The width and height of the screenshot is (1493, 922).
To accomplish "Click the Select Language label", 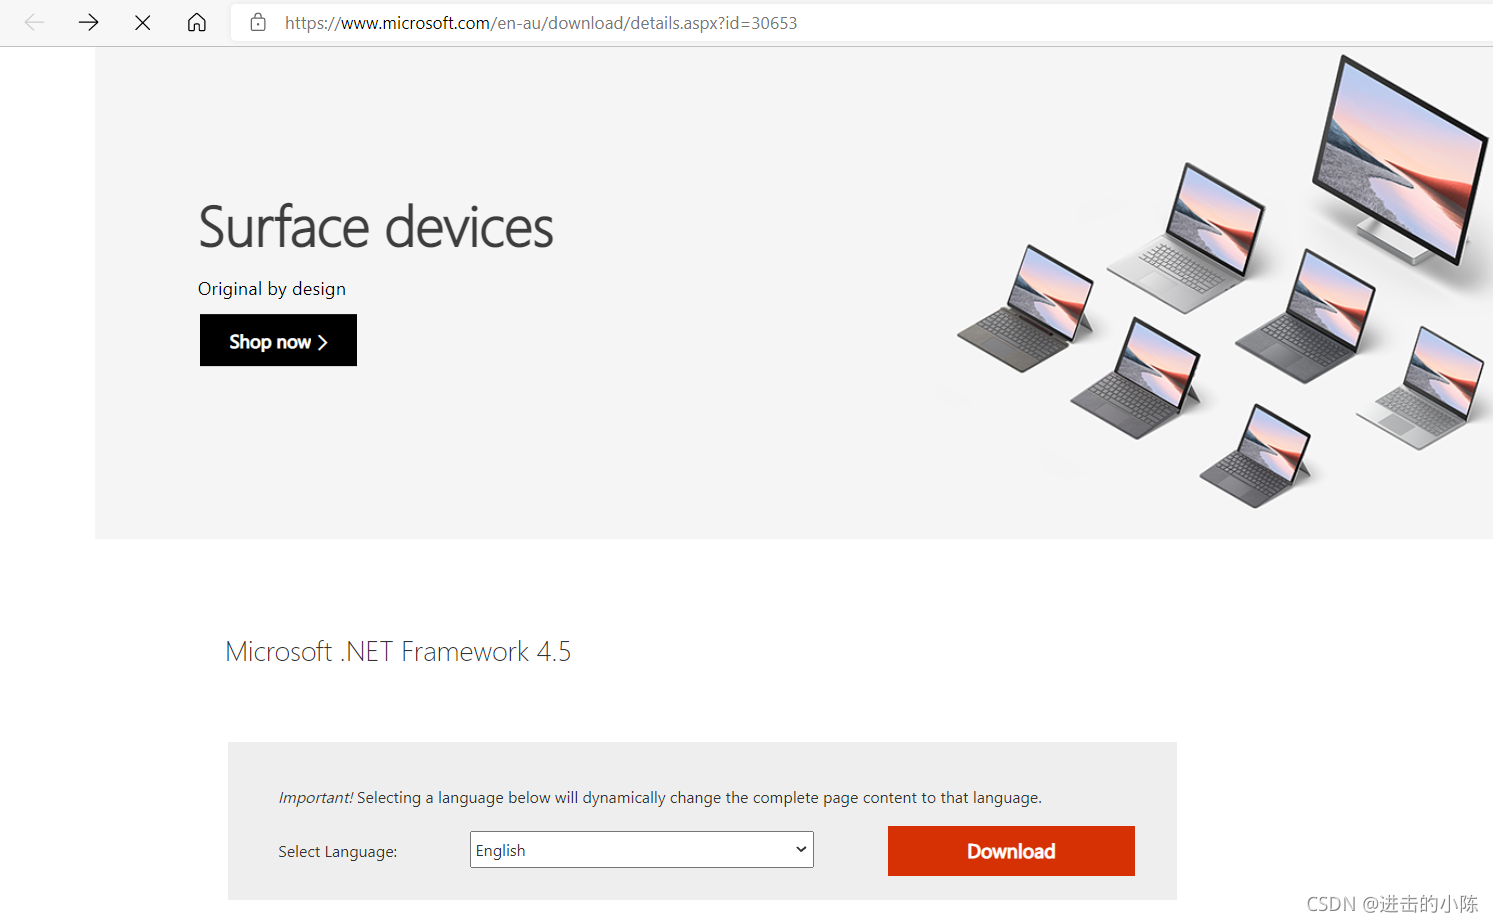I will [x=338, y=852].
